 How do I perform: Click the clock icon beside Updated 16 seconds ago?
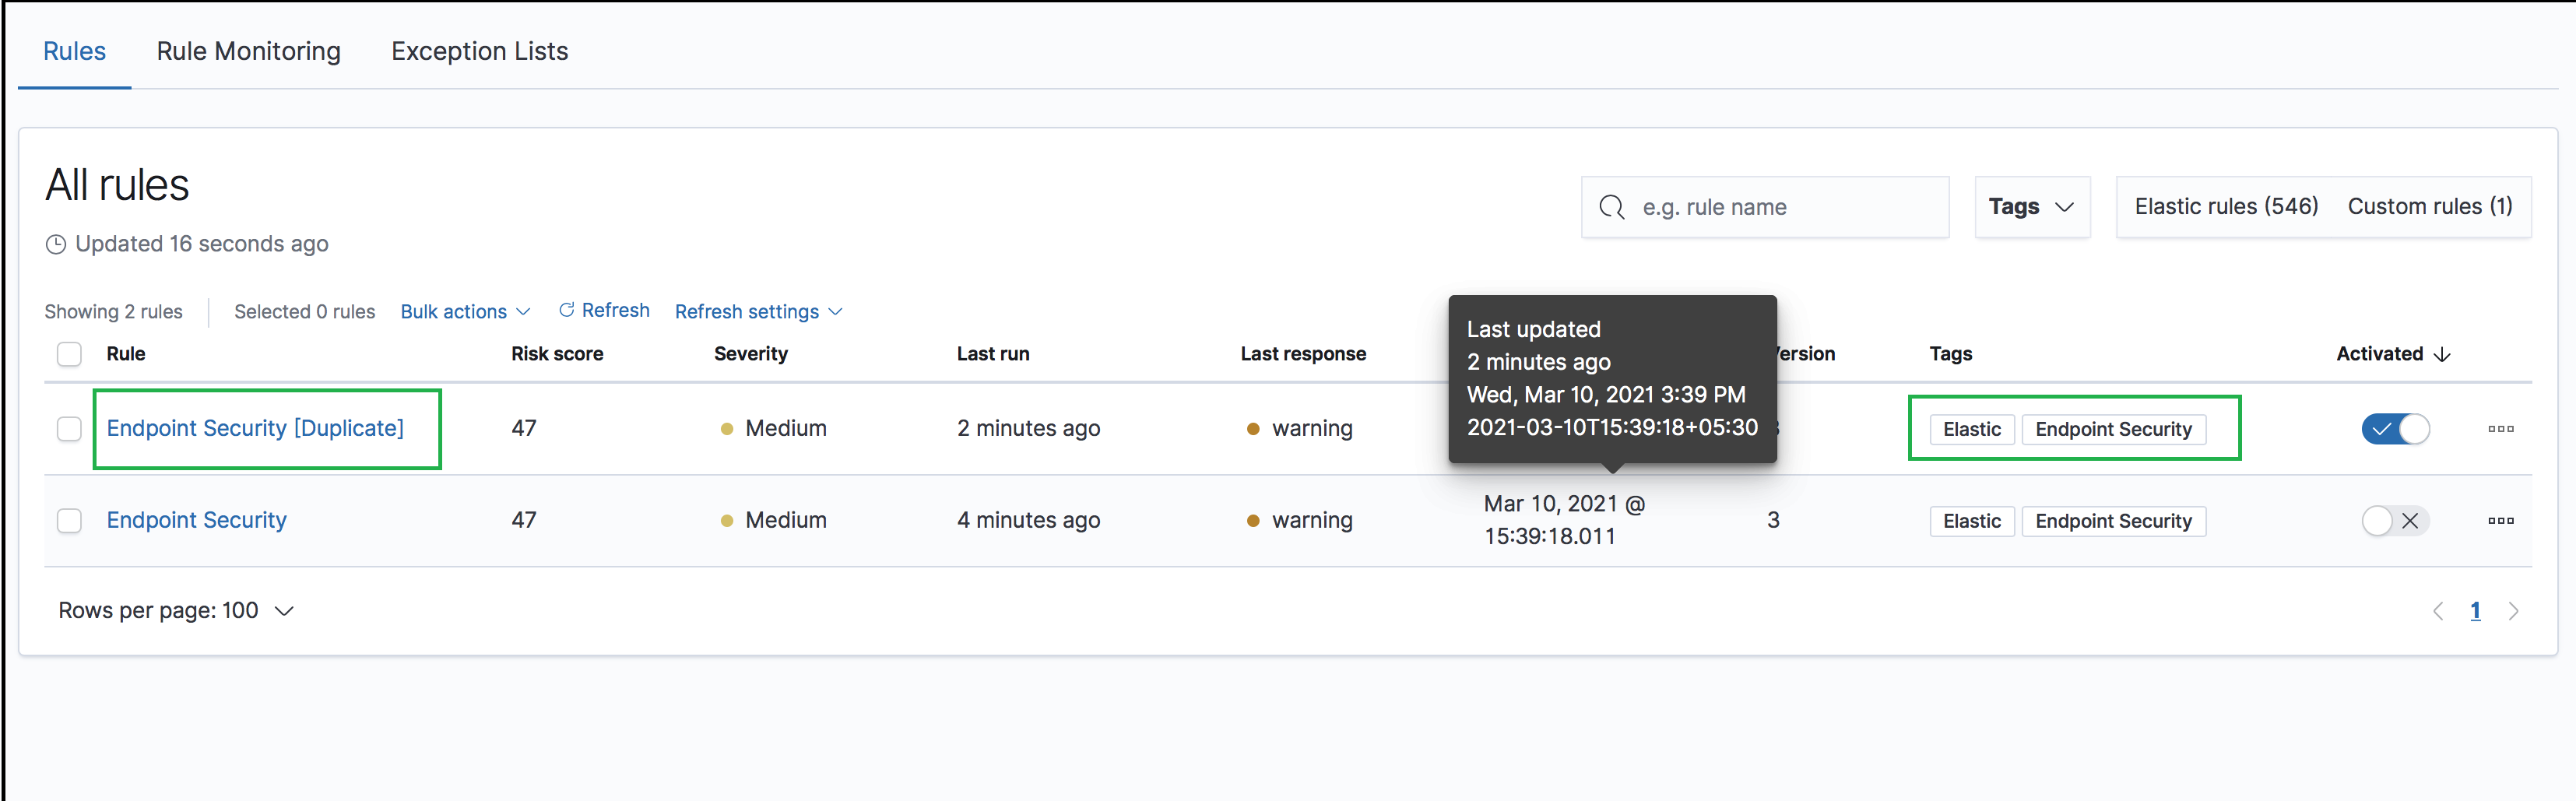57,244
